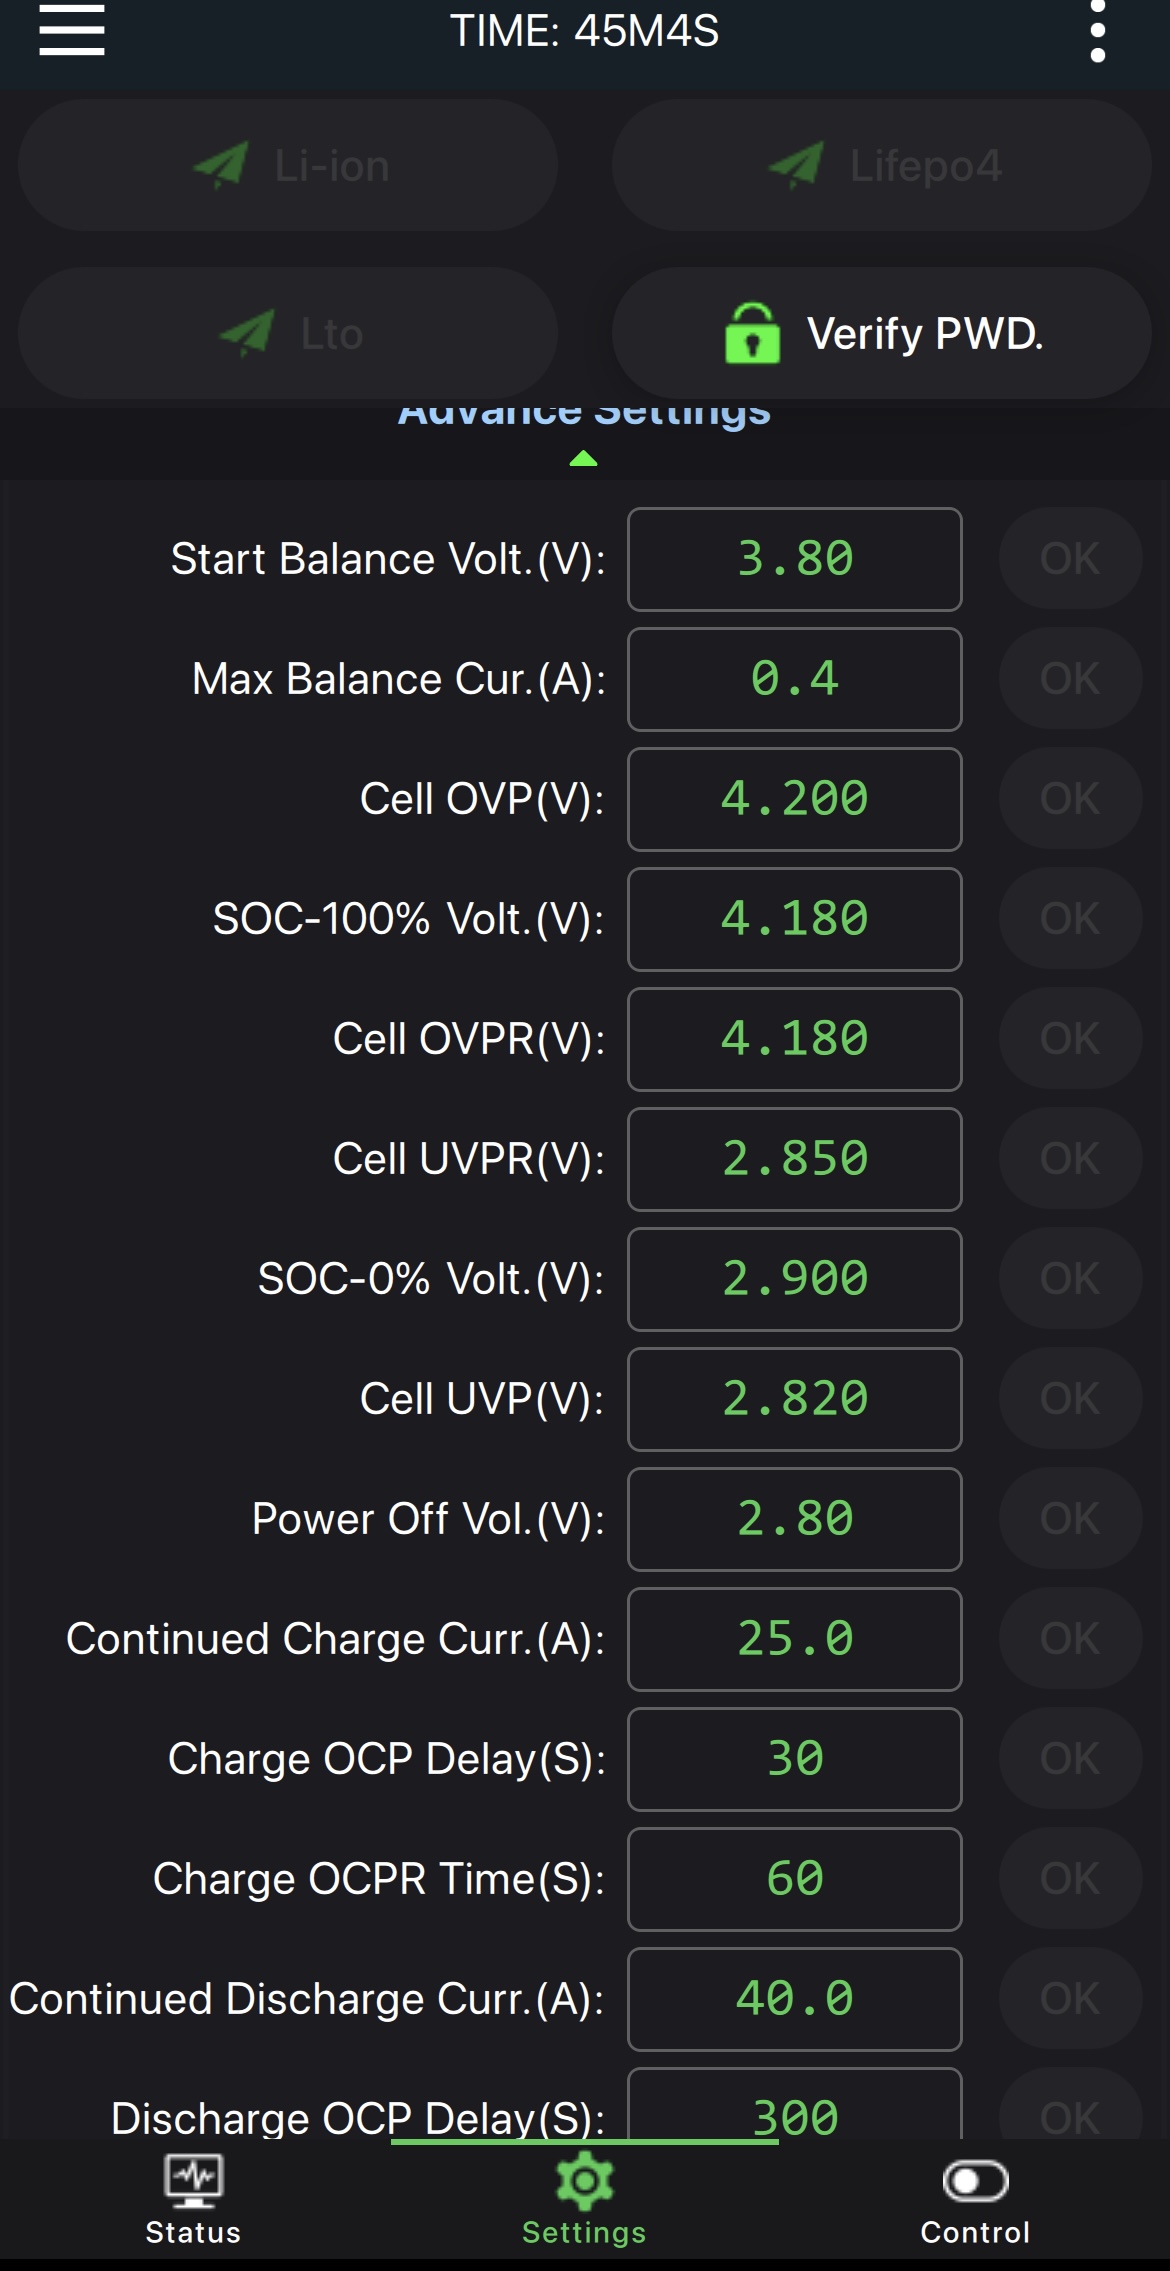The width and height of the screenshot is (1170, 2271).
Task: Confirm Power Off Vol. with OK
Action: coord(1070,1519)
